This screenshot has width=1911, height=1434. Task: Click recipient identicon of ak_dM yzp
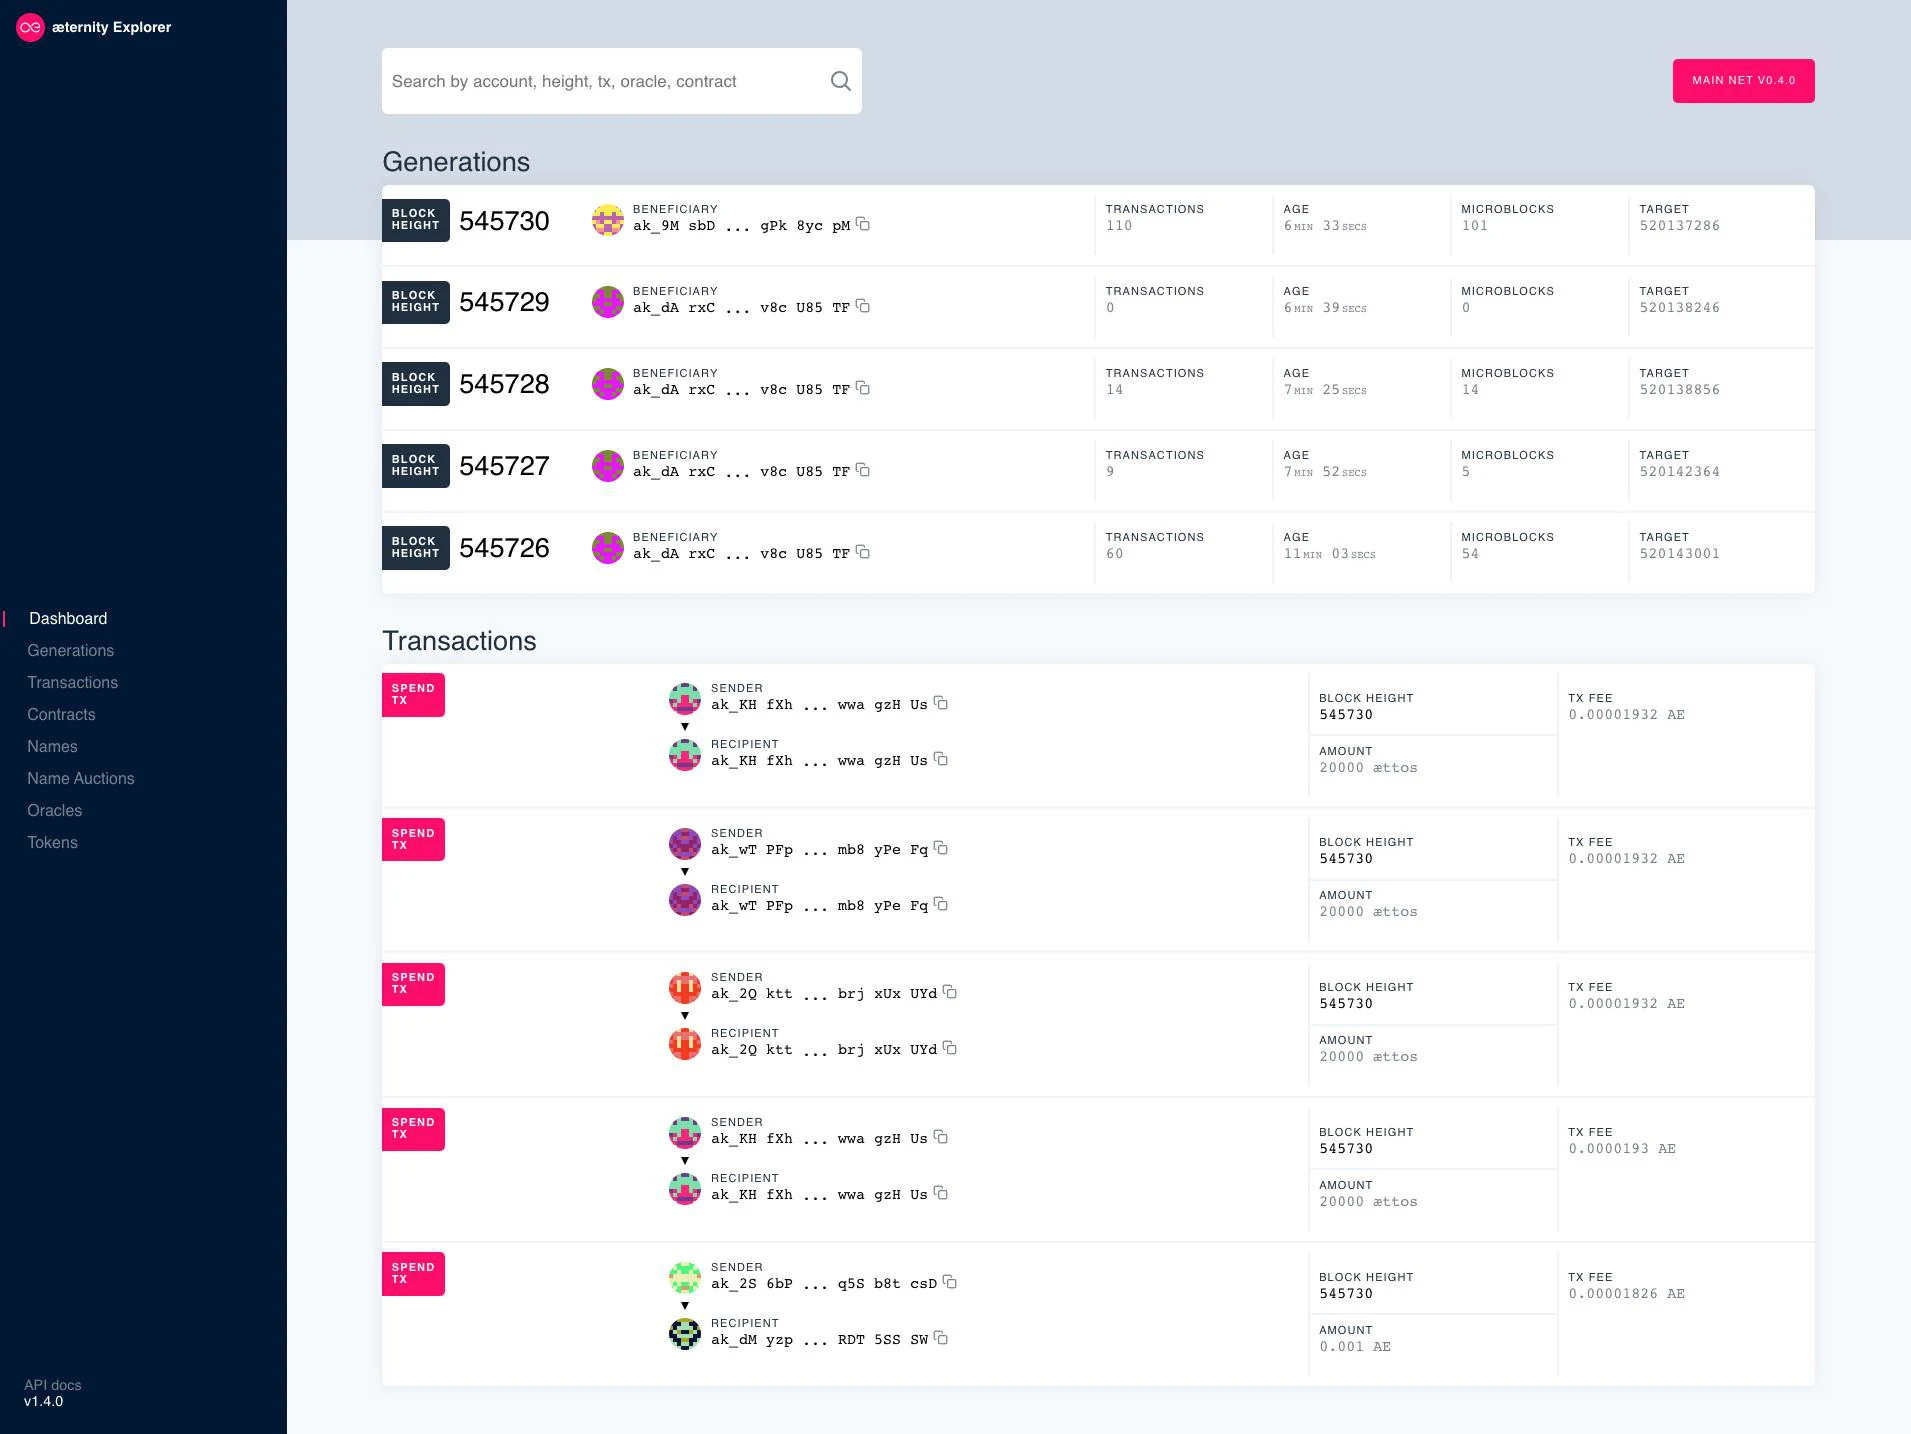tap(685, 1334)
